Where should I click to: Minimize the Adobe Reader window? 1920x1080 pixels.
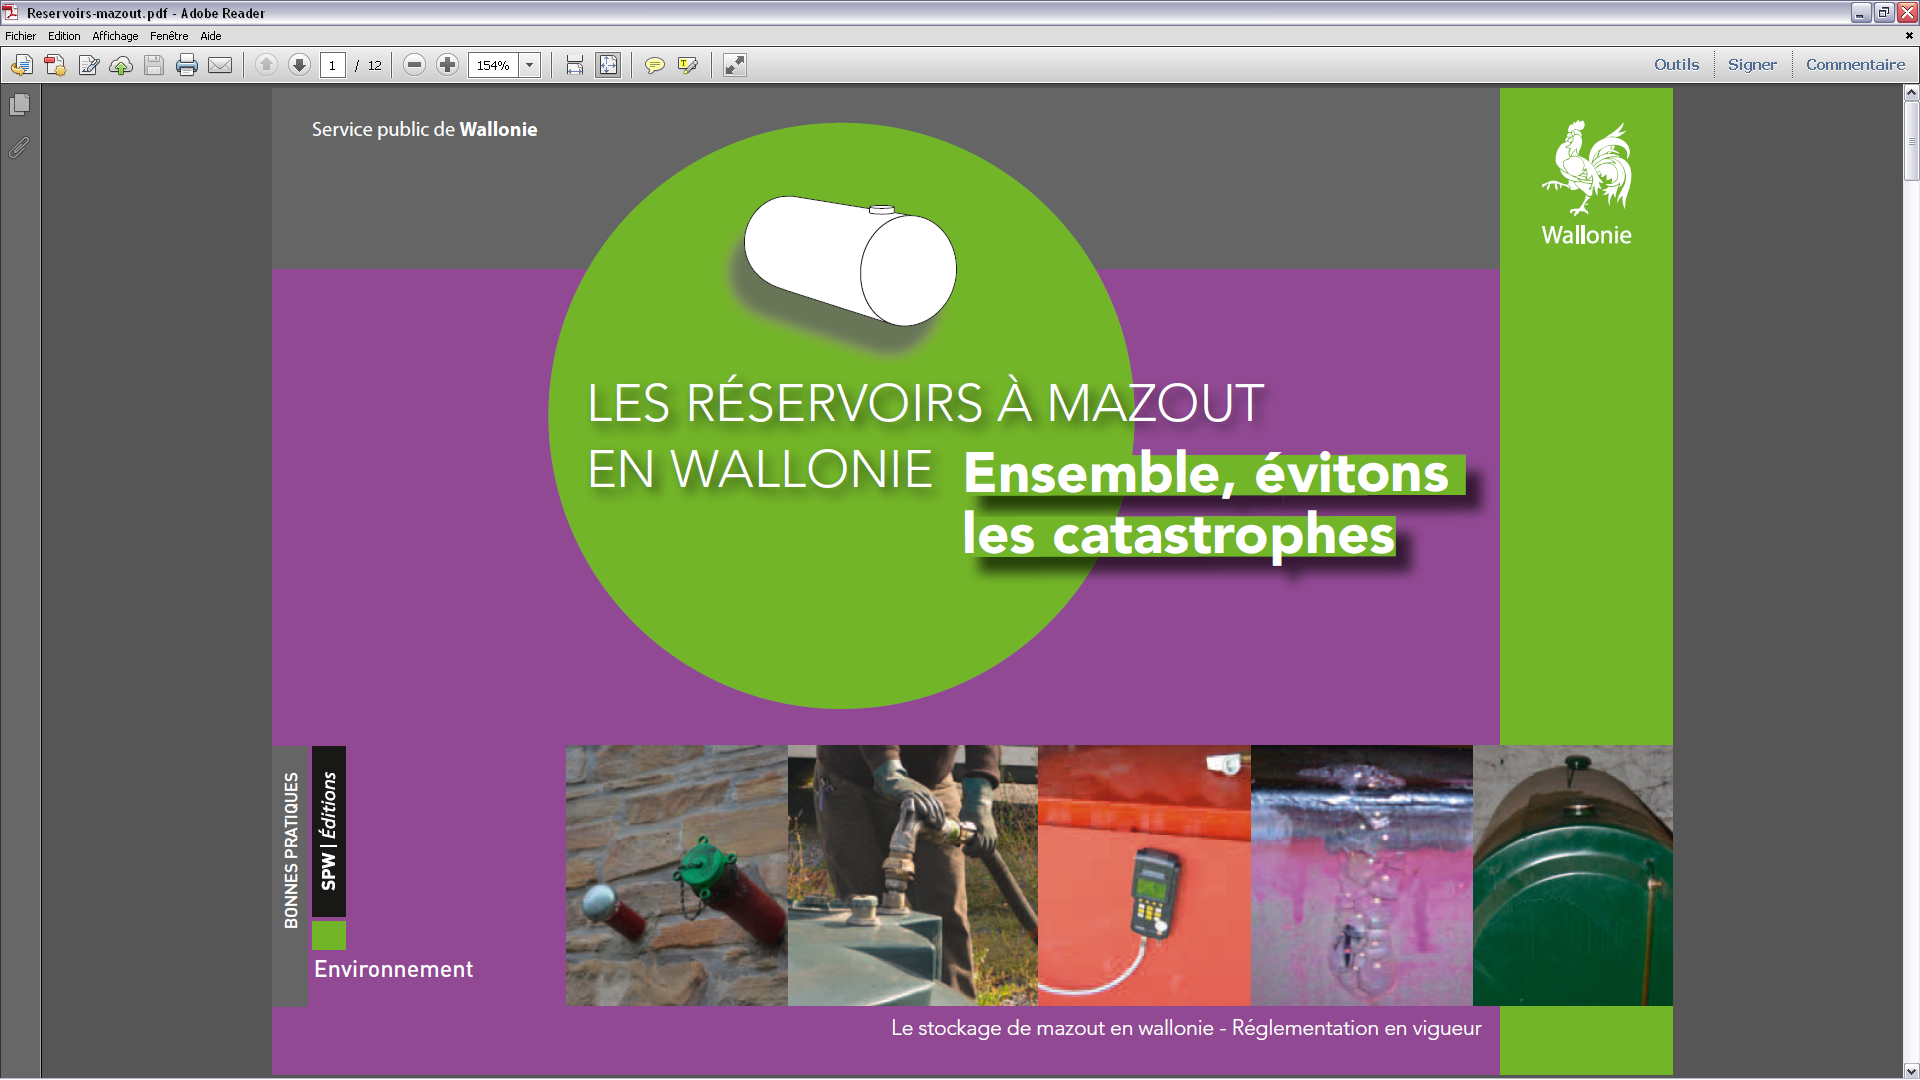pyautogui.click(x=1861, y=13)
